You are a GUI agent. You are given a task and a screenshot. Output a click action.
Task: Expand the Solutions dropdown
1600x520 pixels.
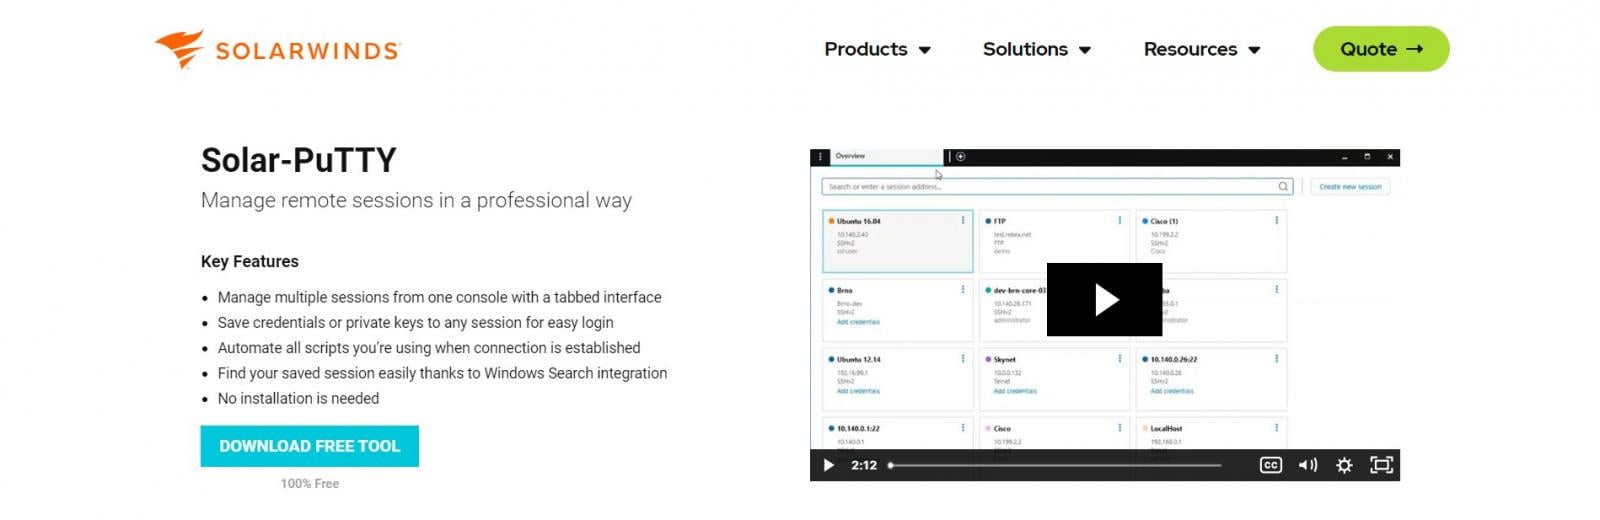pos(1036,49)
